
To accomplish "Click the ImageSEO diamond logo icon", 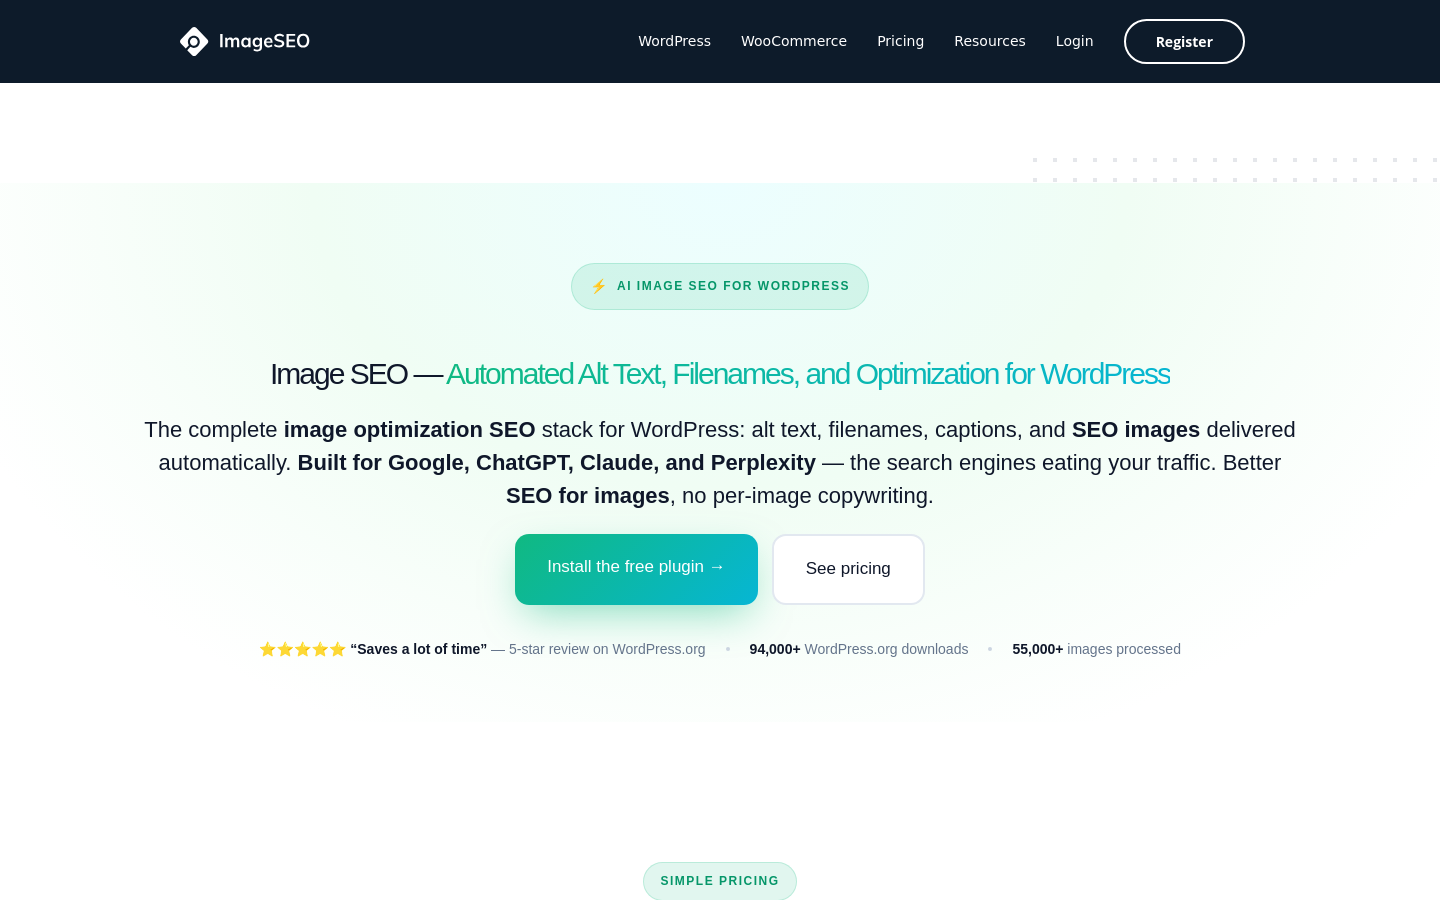I will tap(194, 41).
